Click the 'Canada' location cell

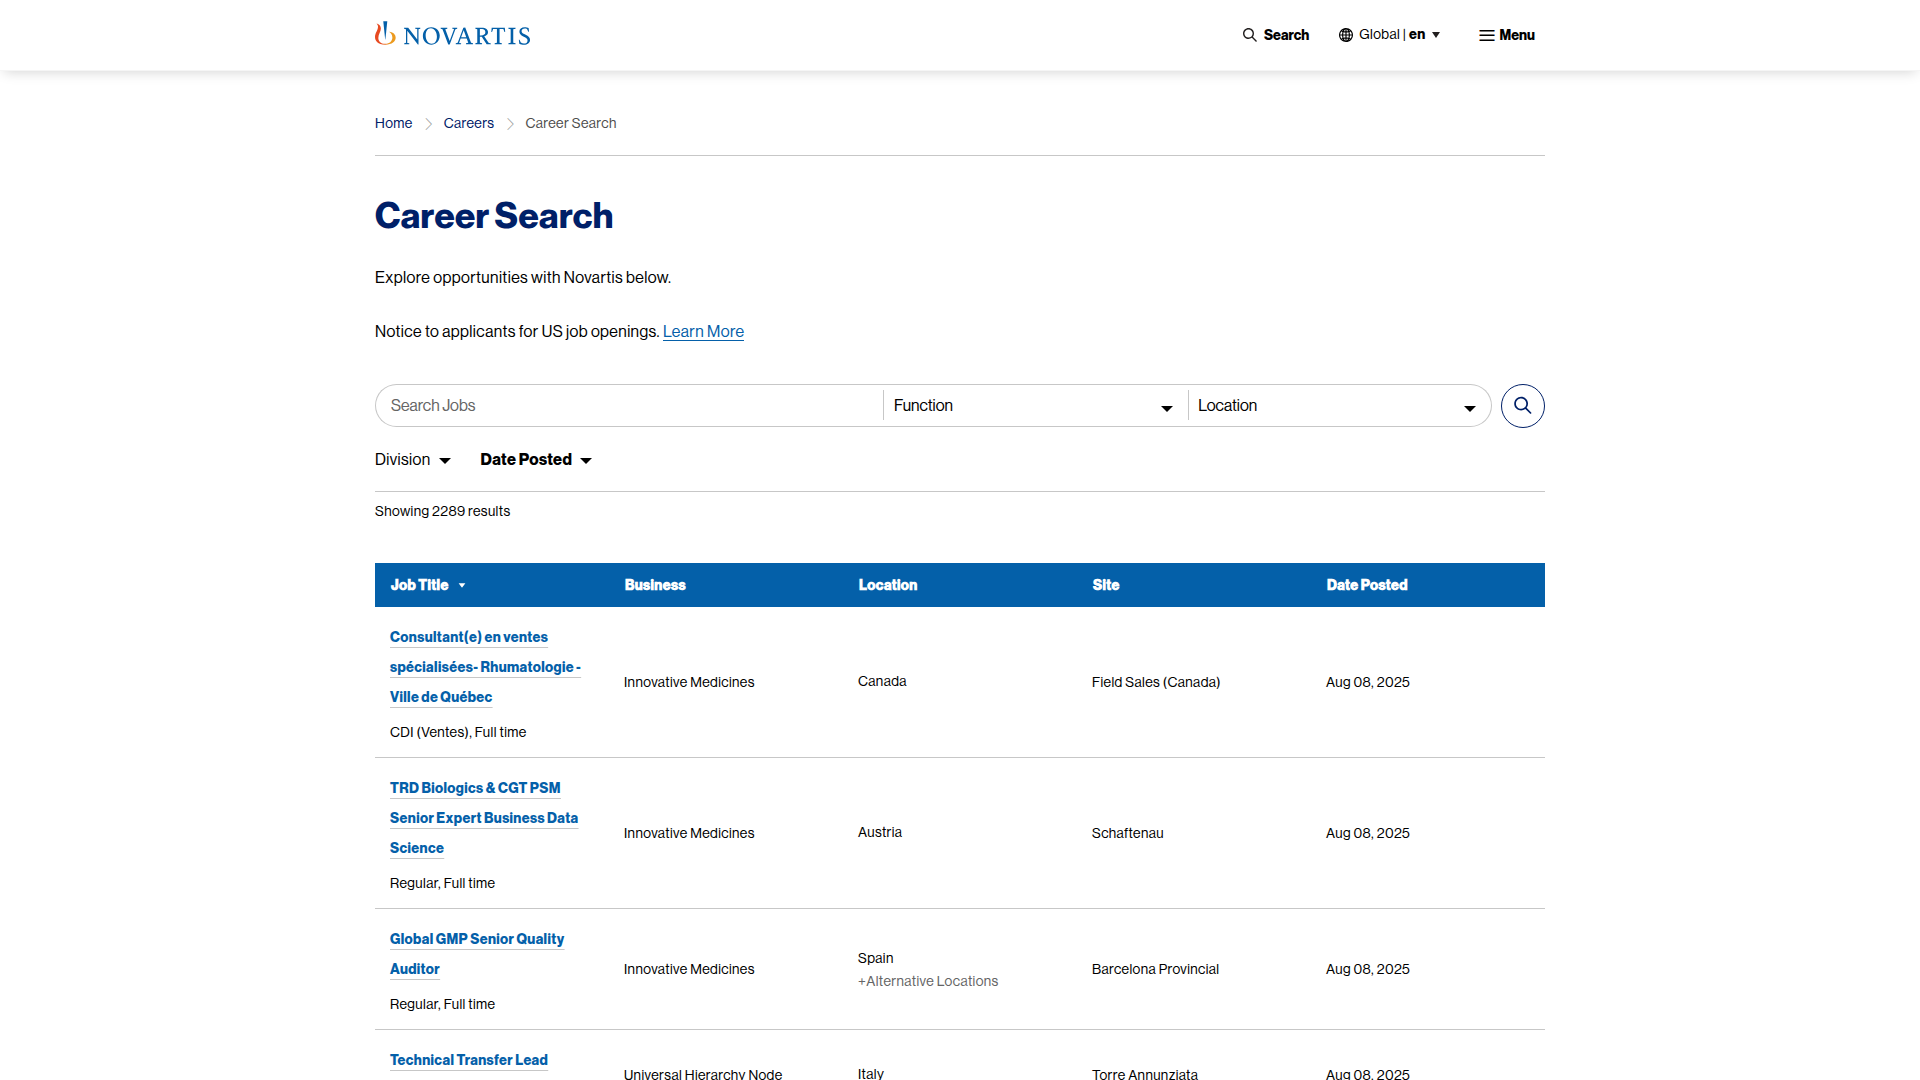[x=882, y=682]
